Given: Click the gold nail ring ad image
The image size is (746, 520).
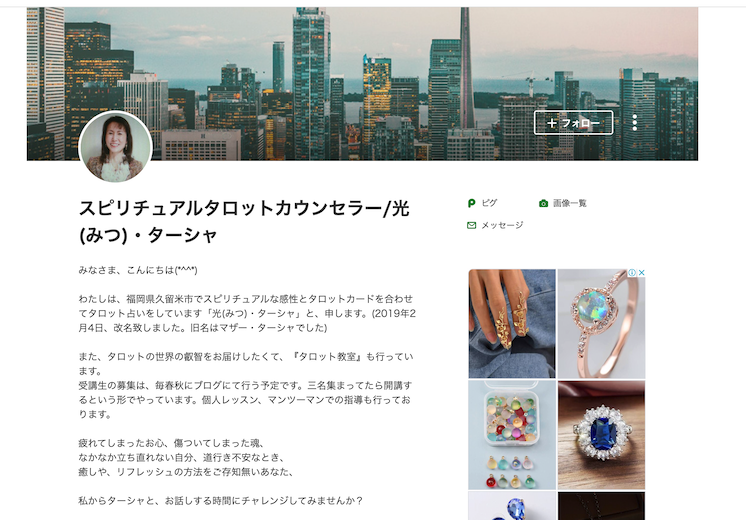Looking at the screenshot, I should [512, 324].
